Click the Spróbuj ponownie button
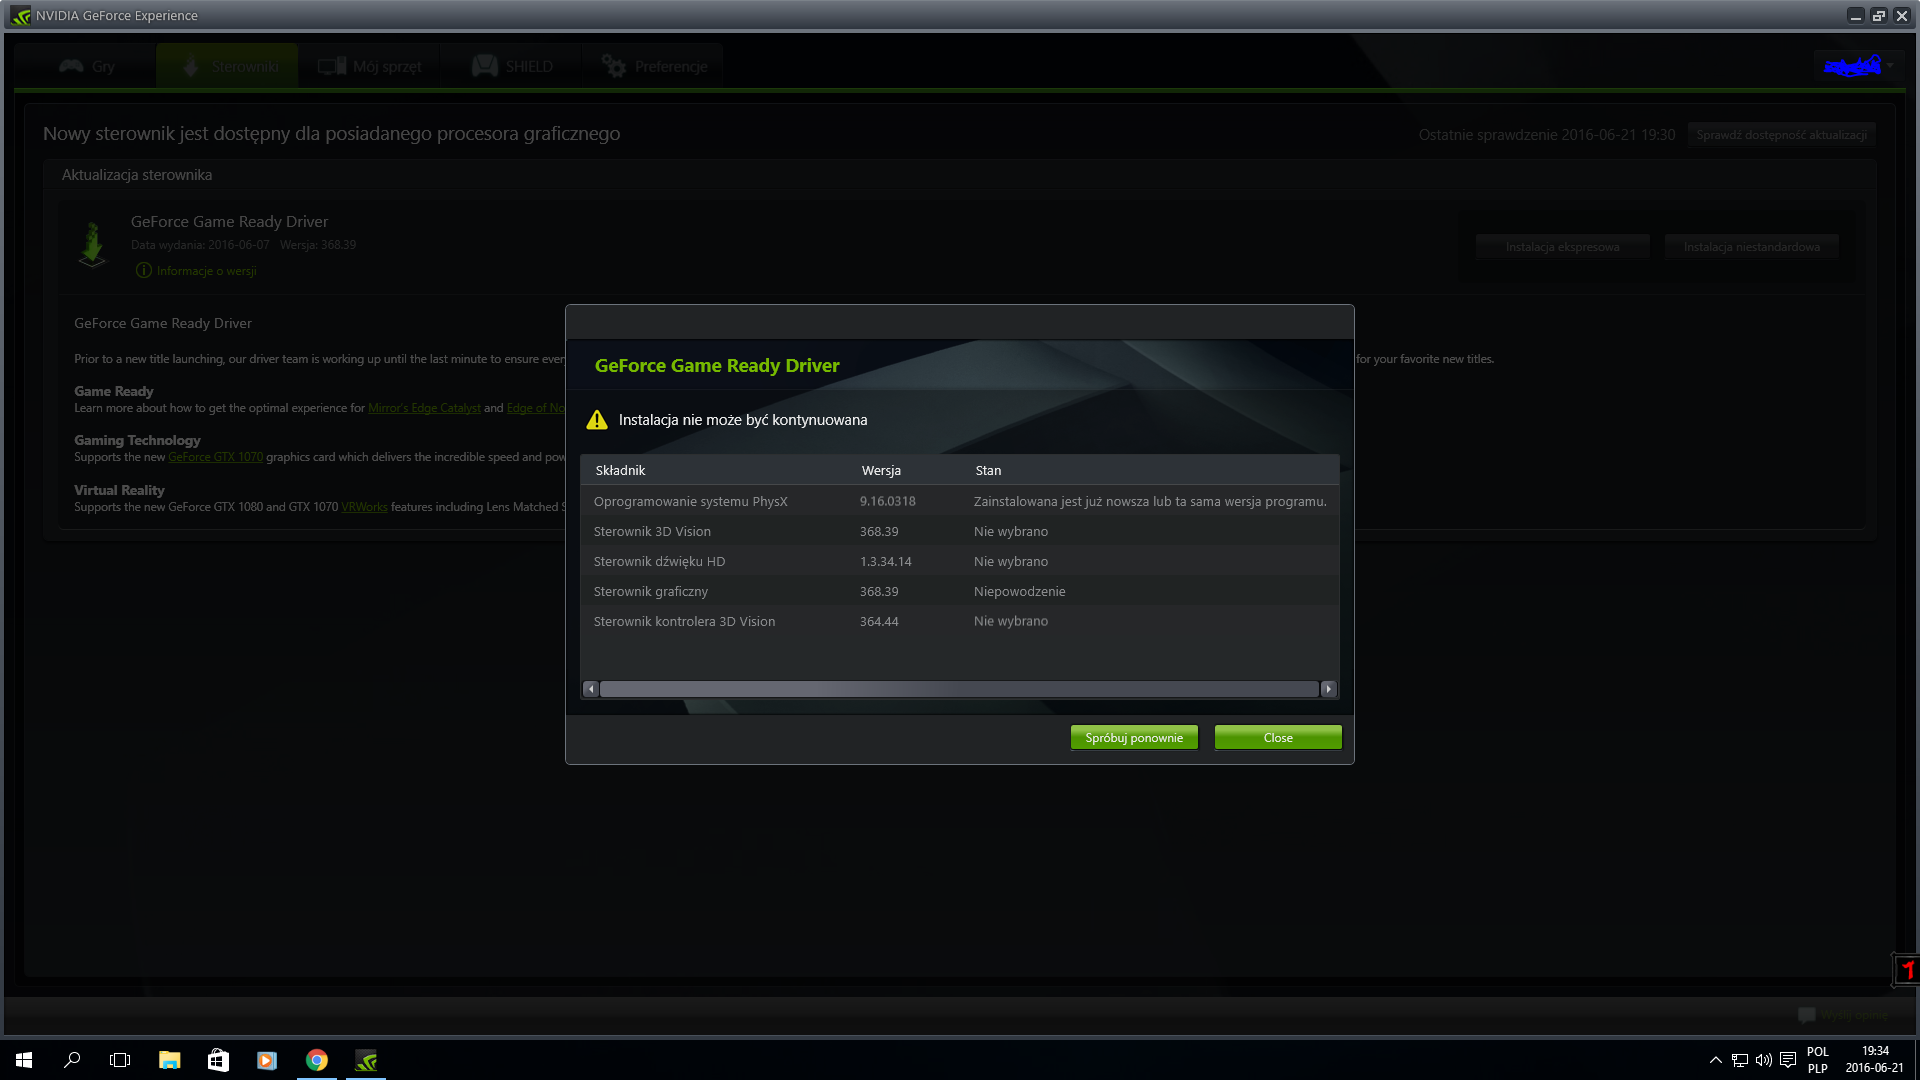Image resolution: width=1920 pixels, height=1080 pixels. 1134,738
